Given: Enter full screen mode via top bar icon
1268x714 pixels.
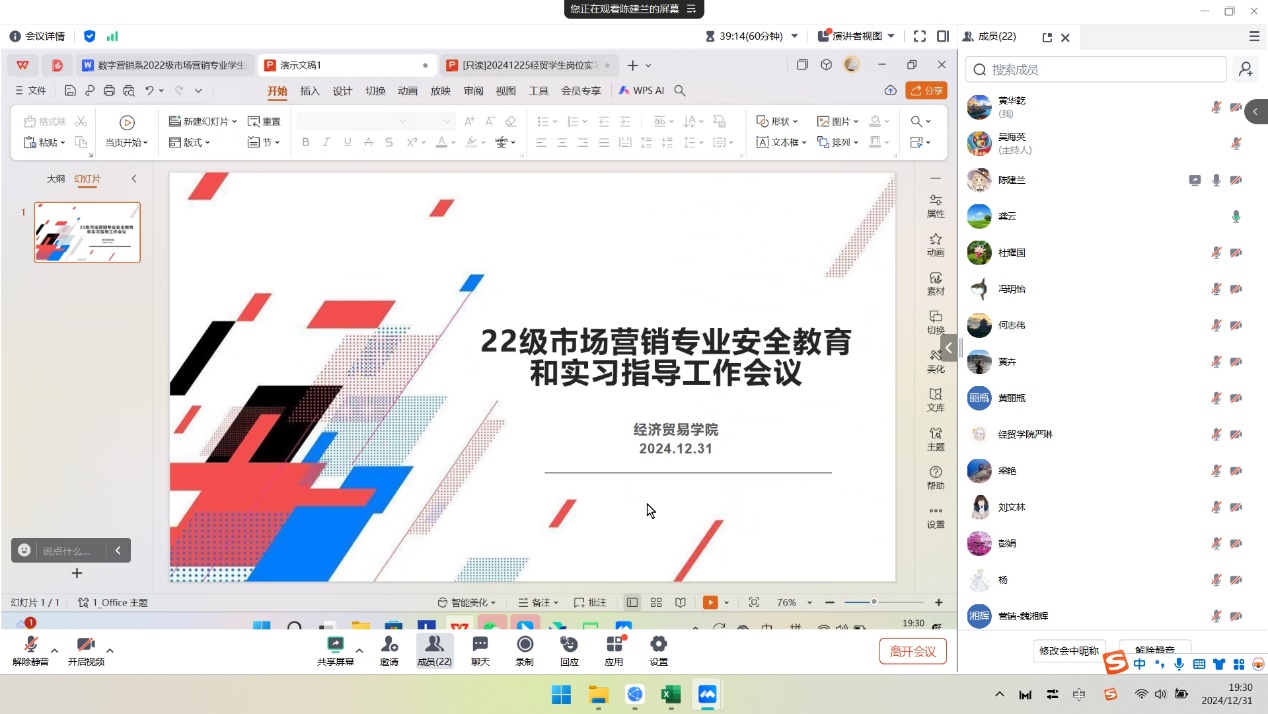Looking at the screenshot, I should click(x=920, y=36).
